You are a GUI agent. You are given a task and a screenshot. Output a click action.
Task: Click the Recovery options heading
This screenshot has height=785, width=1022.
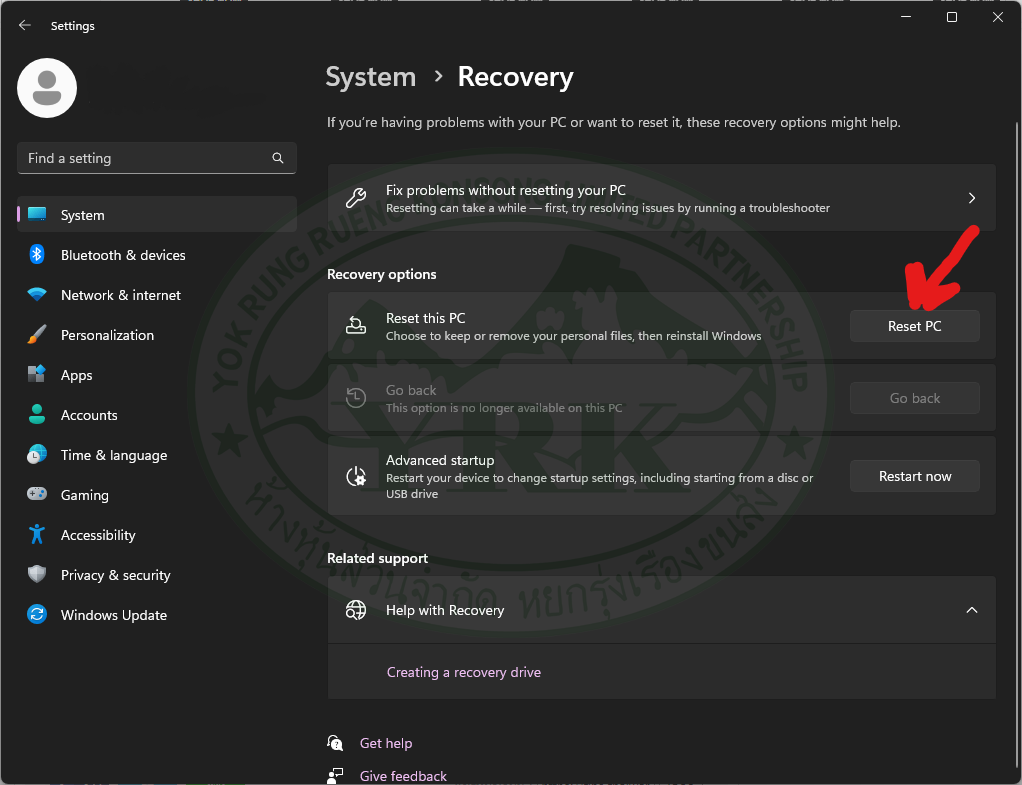381,274
